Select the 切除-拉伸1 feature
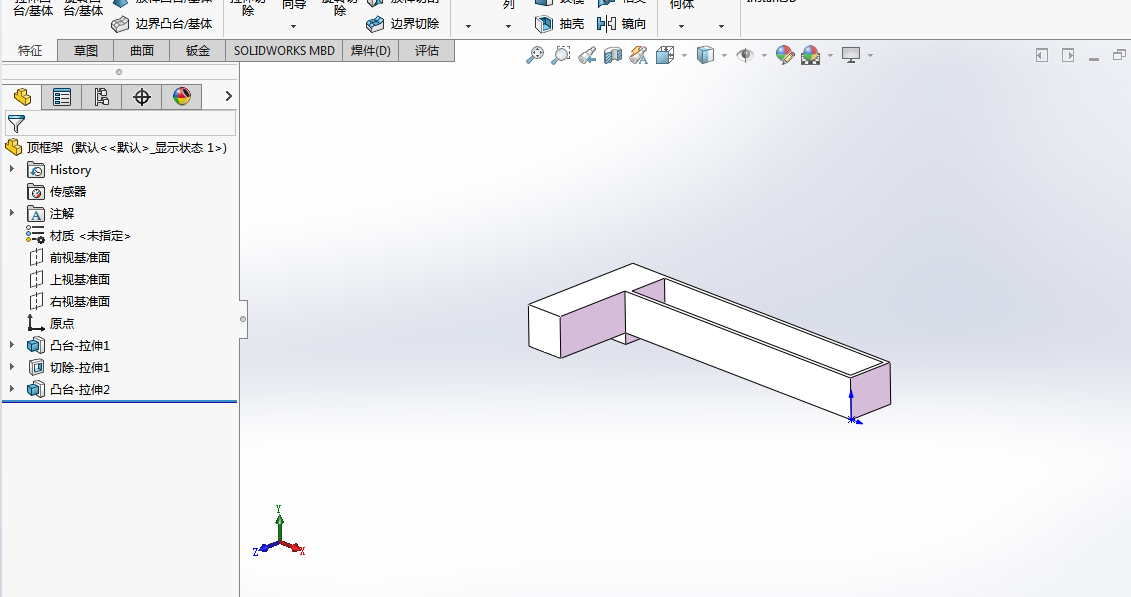This screenshot has height=597, width=1131. [69, 368]
